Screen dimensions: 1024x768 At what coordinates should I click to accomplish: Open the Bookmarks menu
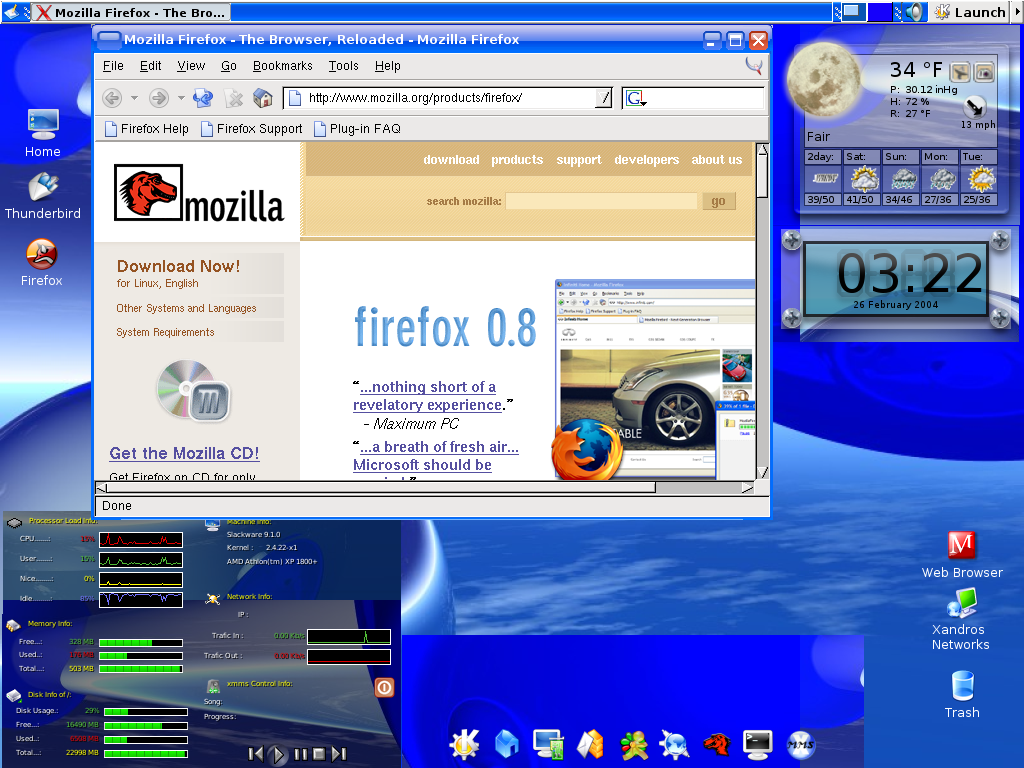click(282, 66)
